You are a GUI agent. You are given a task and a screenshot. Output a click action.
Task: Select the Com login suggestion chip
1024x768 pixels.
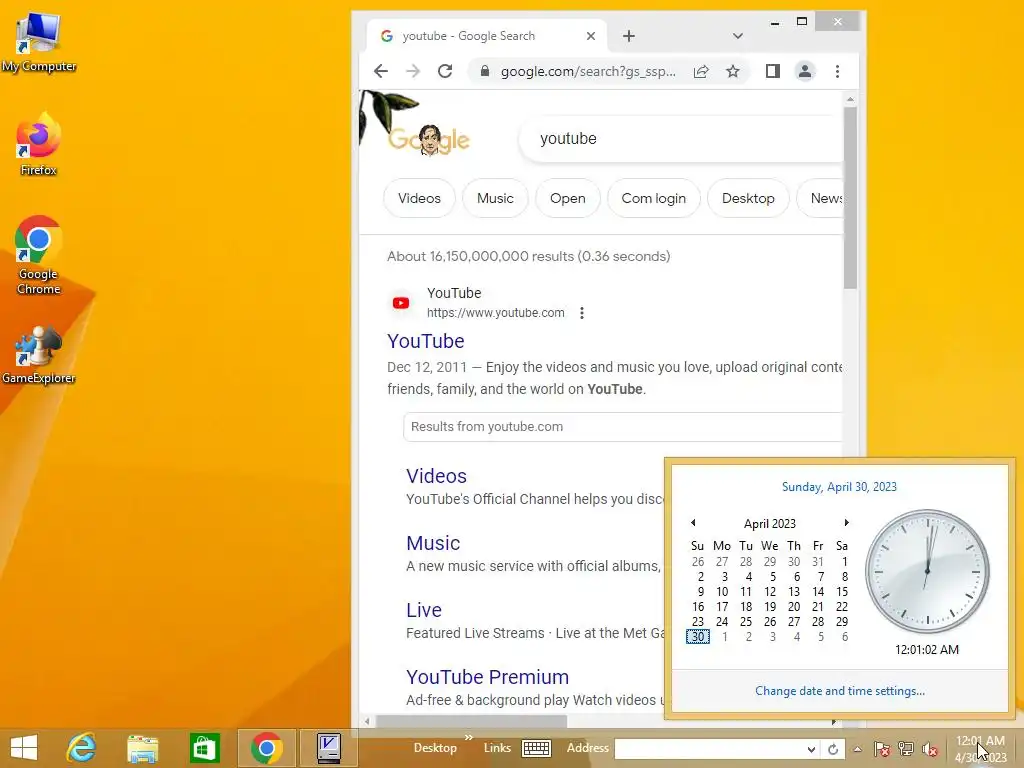654,198
